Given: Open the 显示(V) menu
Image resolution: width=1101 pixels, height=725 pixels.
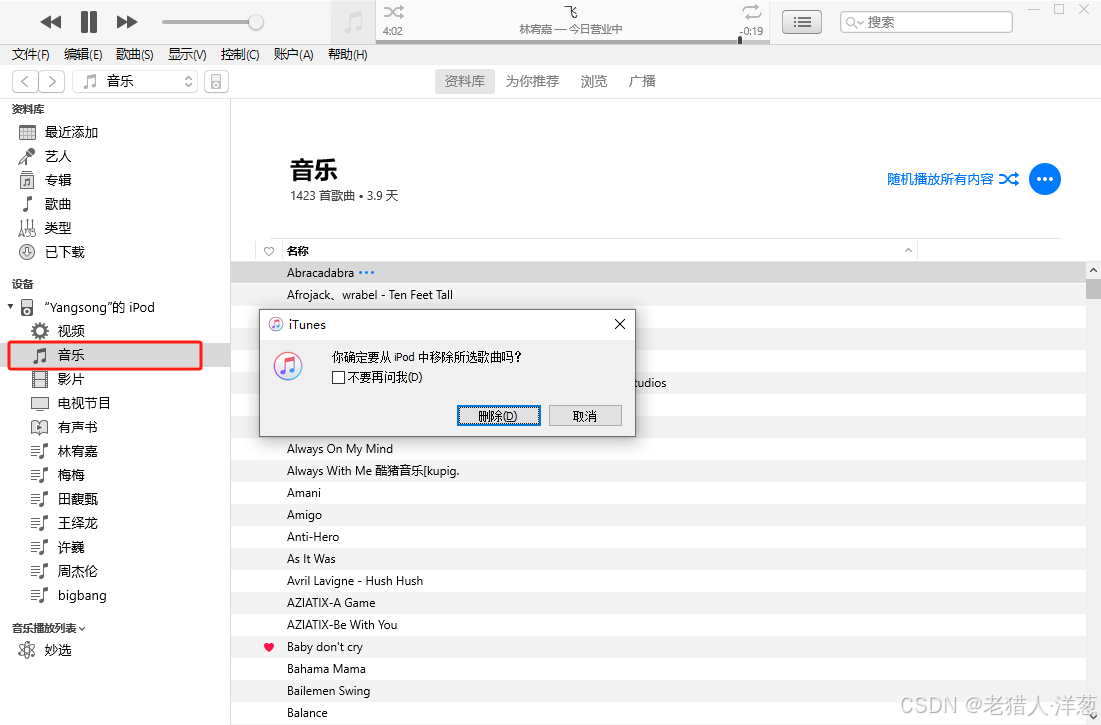Looking at the screenshot, I should pos(187,54).
